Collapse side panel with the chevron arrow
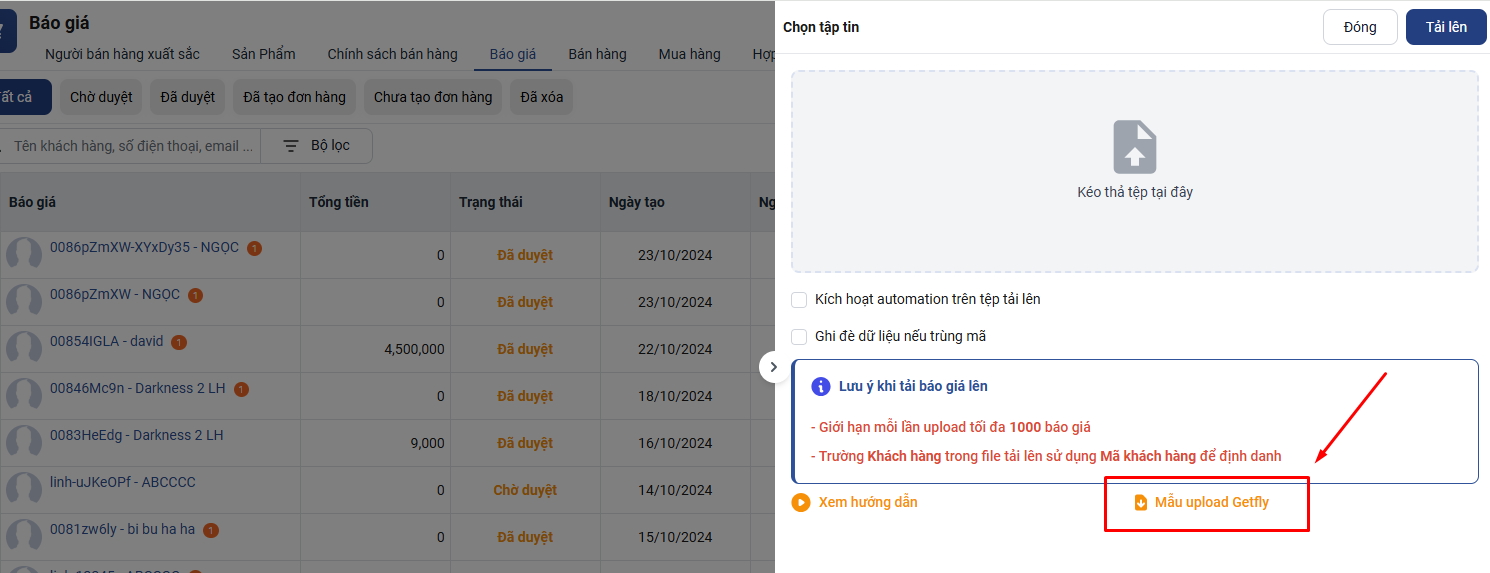 click(x=773, y=367)
